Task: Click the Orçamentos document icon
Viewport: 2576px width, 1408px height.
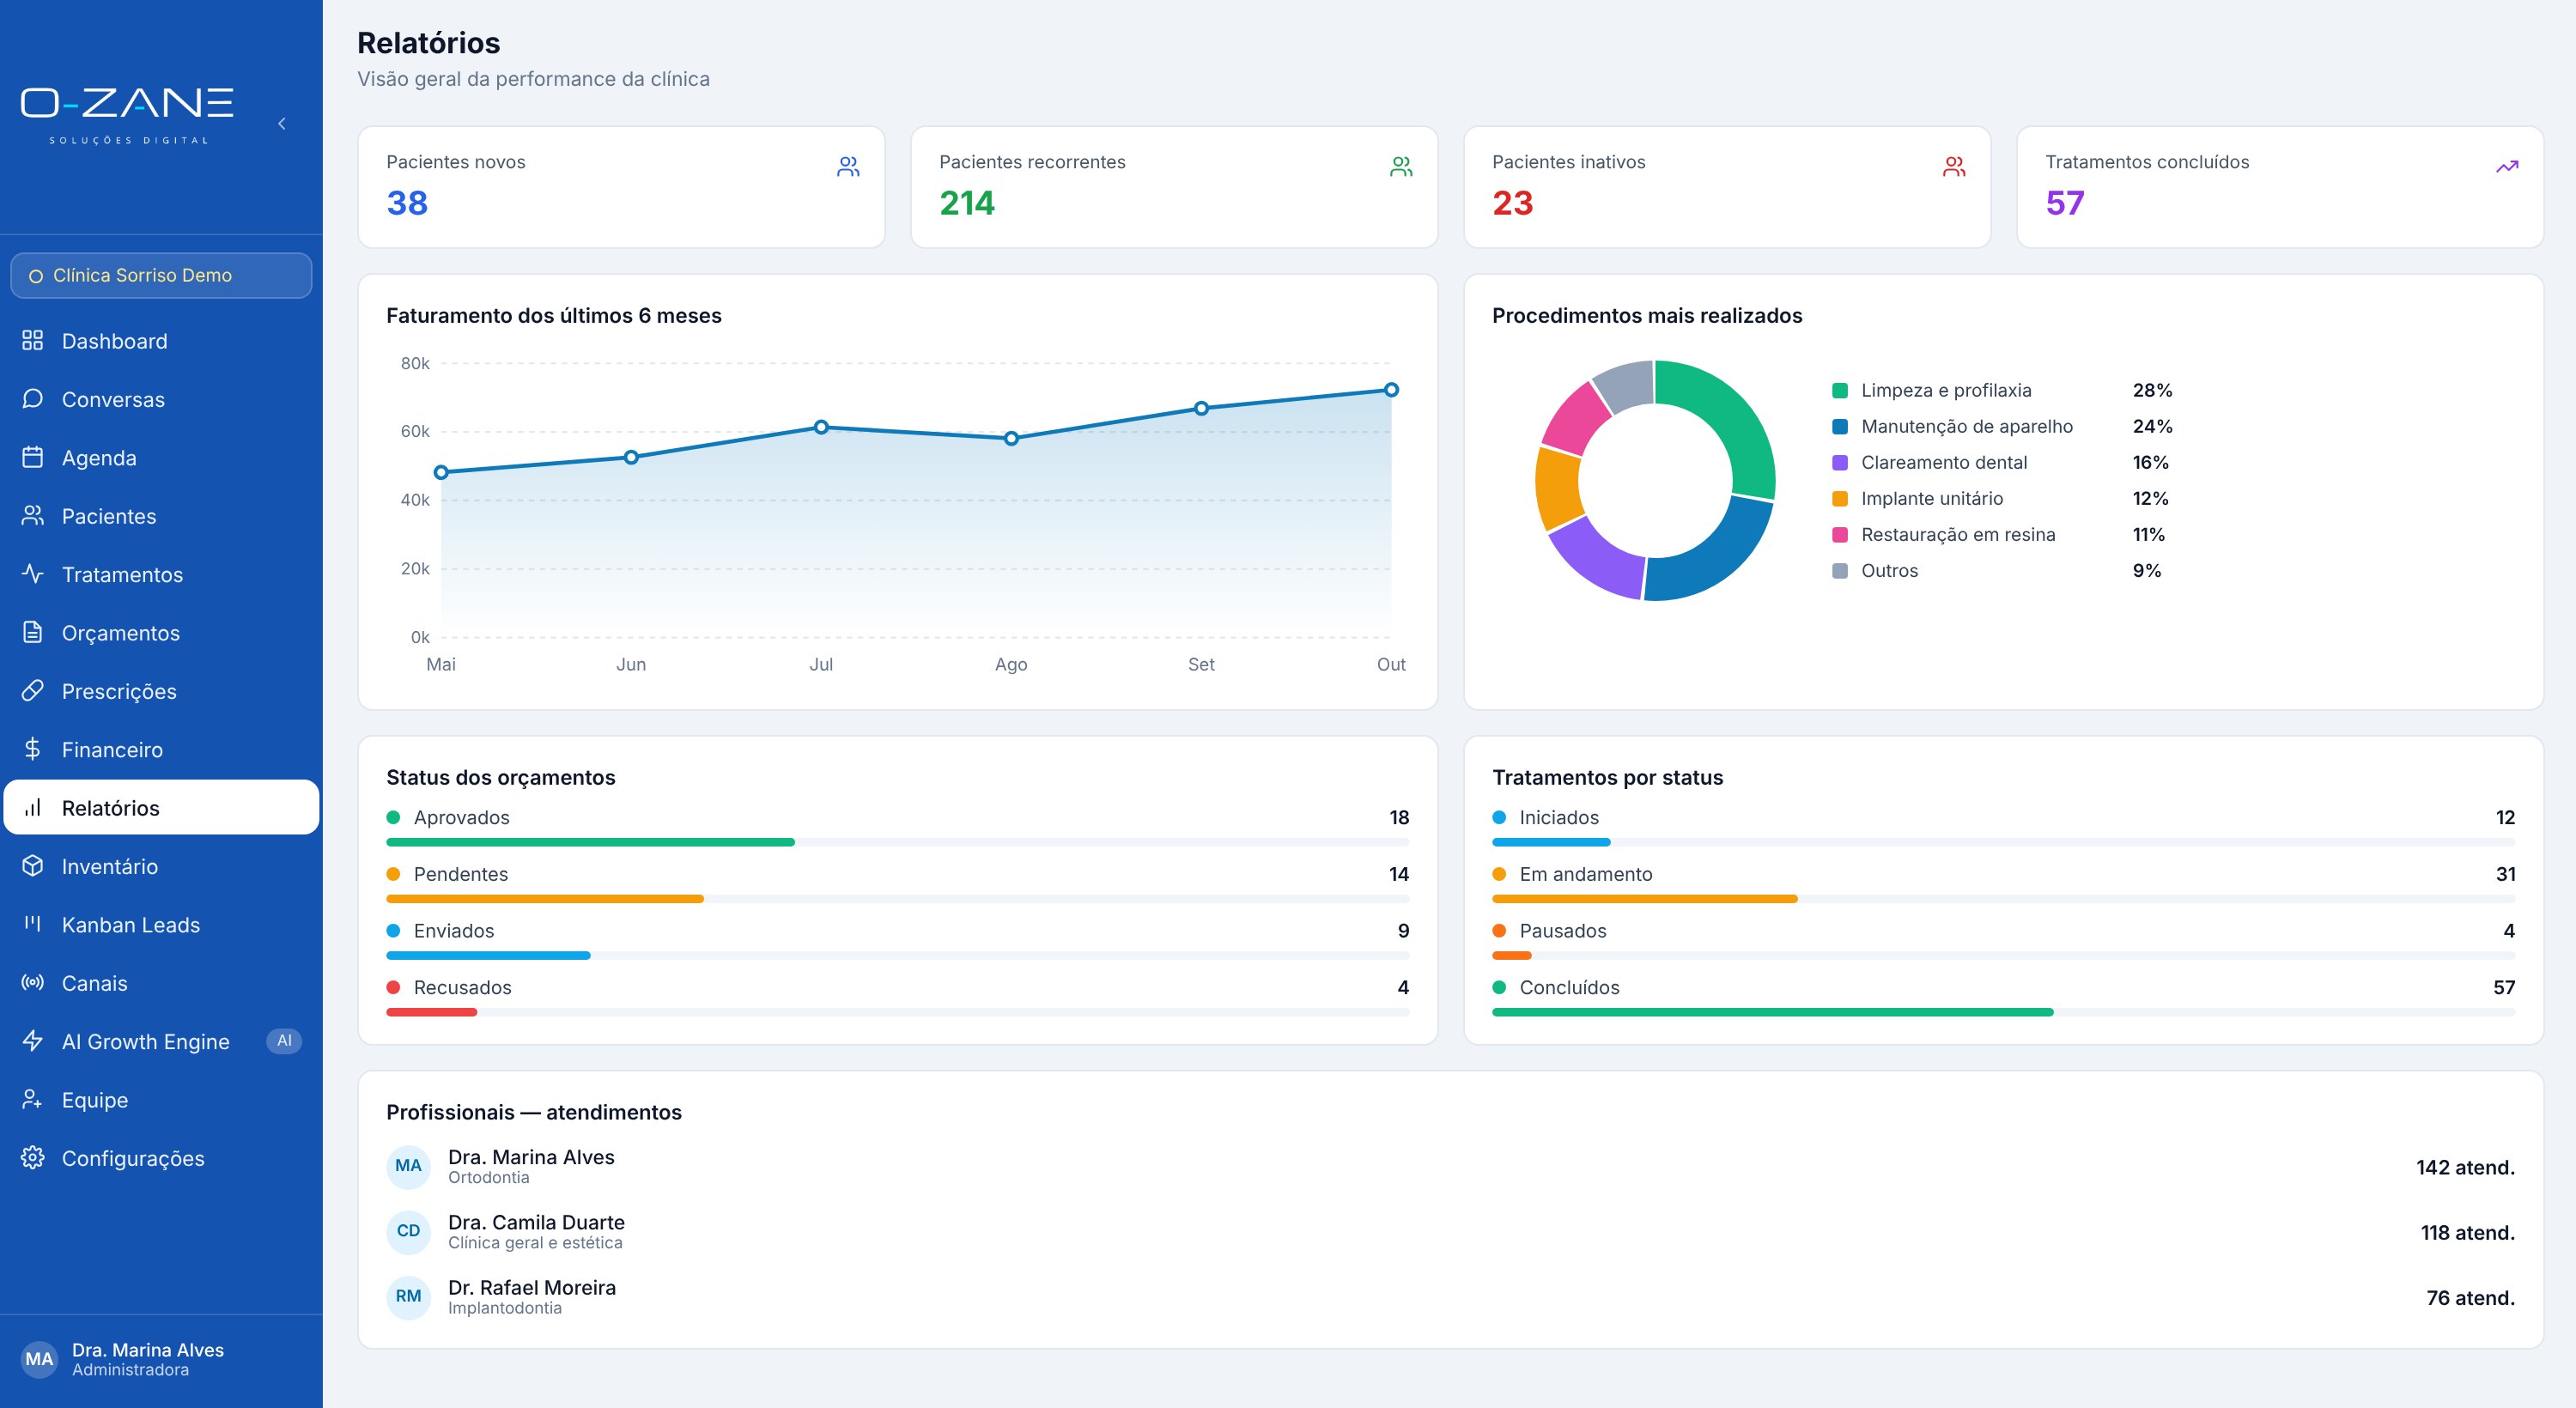Action: pos(33,633)
